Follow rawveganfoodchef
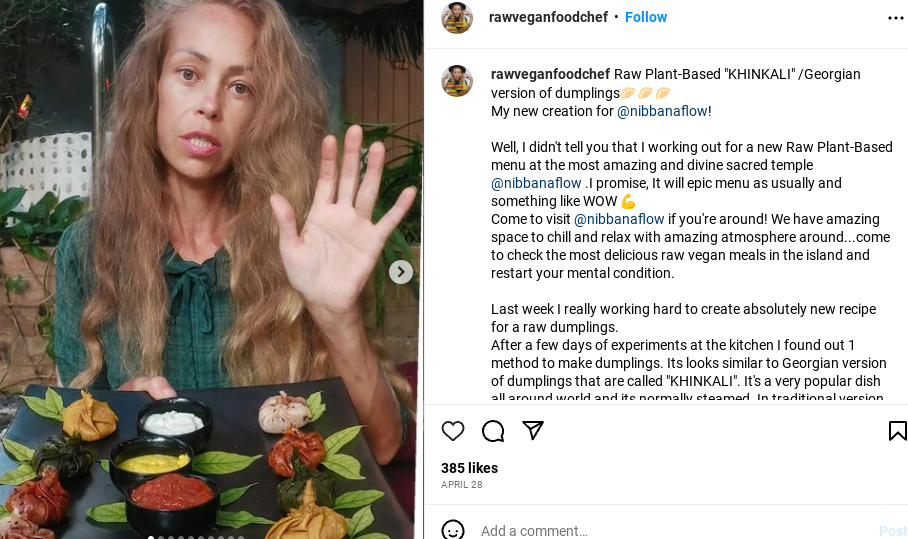Screen dimensions: 908x539 [646, 17]
